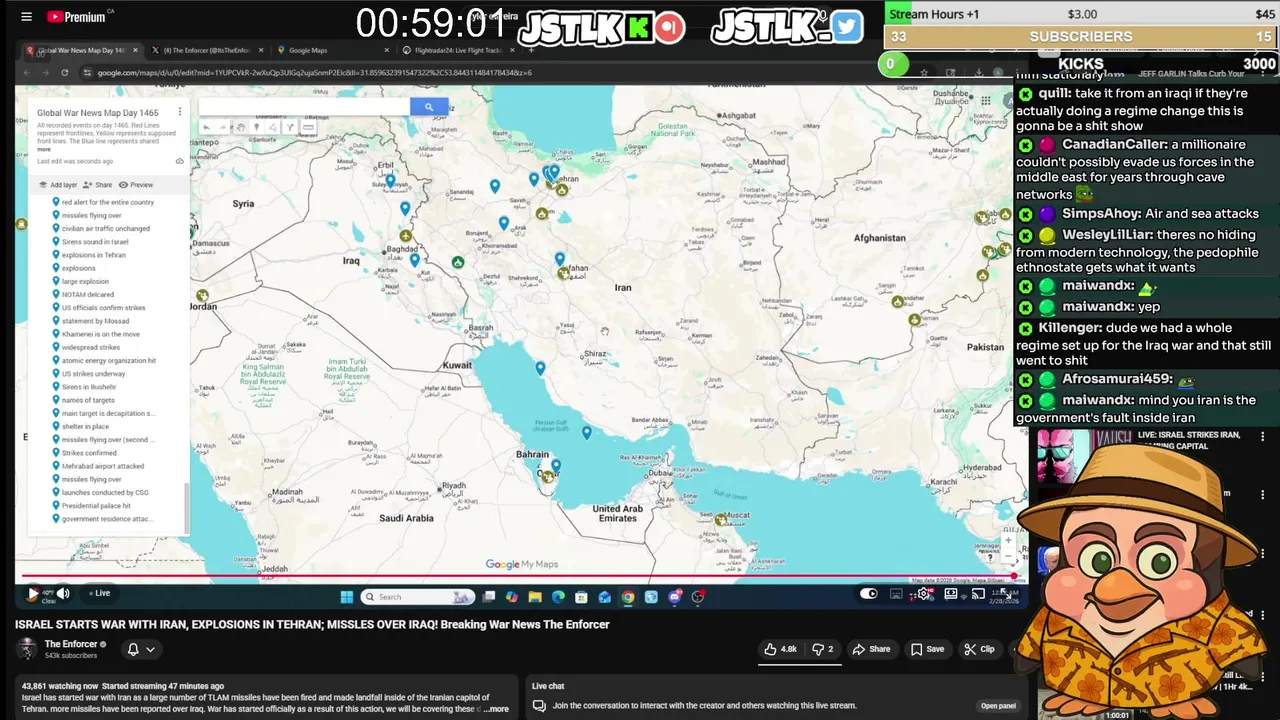Click the Add layer button
Viewport: 1280px width, 720px height.
click(x=58, y=185)
